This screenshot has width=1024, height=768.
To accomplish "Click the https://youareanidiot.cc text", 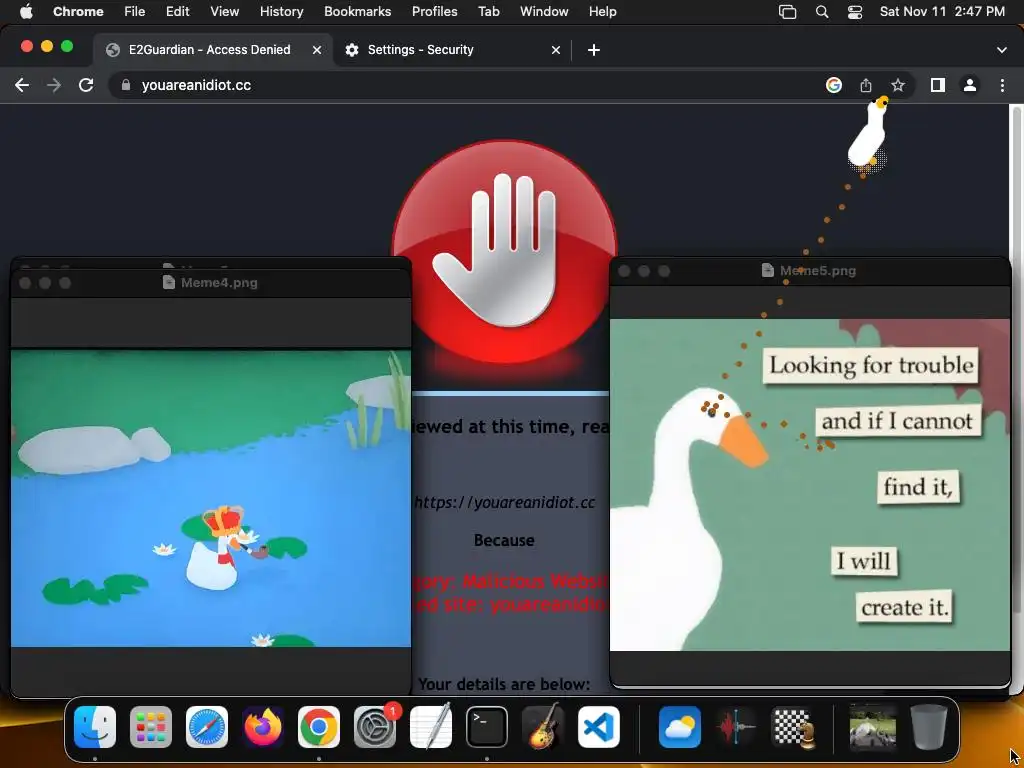I will (504, 502).
